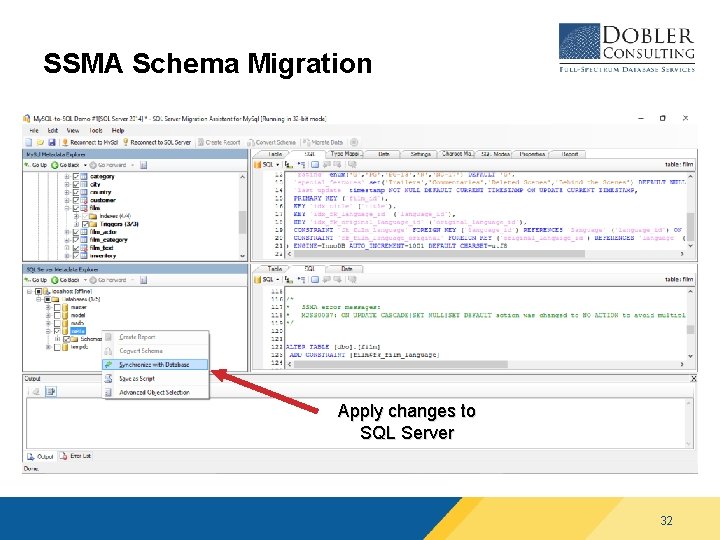Screen dimensions: 720x540
Task: Click Reconnect to SQL Server button
Action: click(157, 142)
